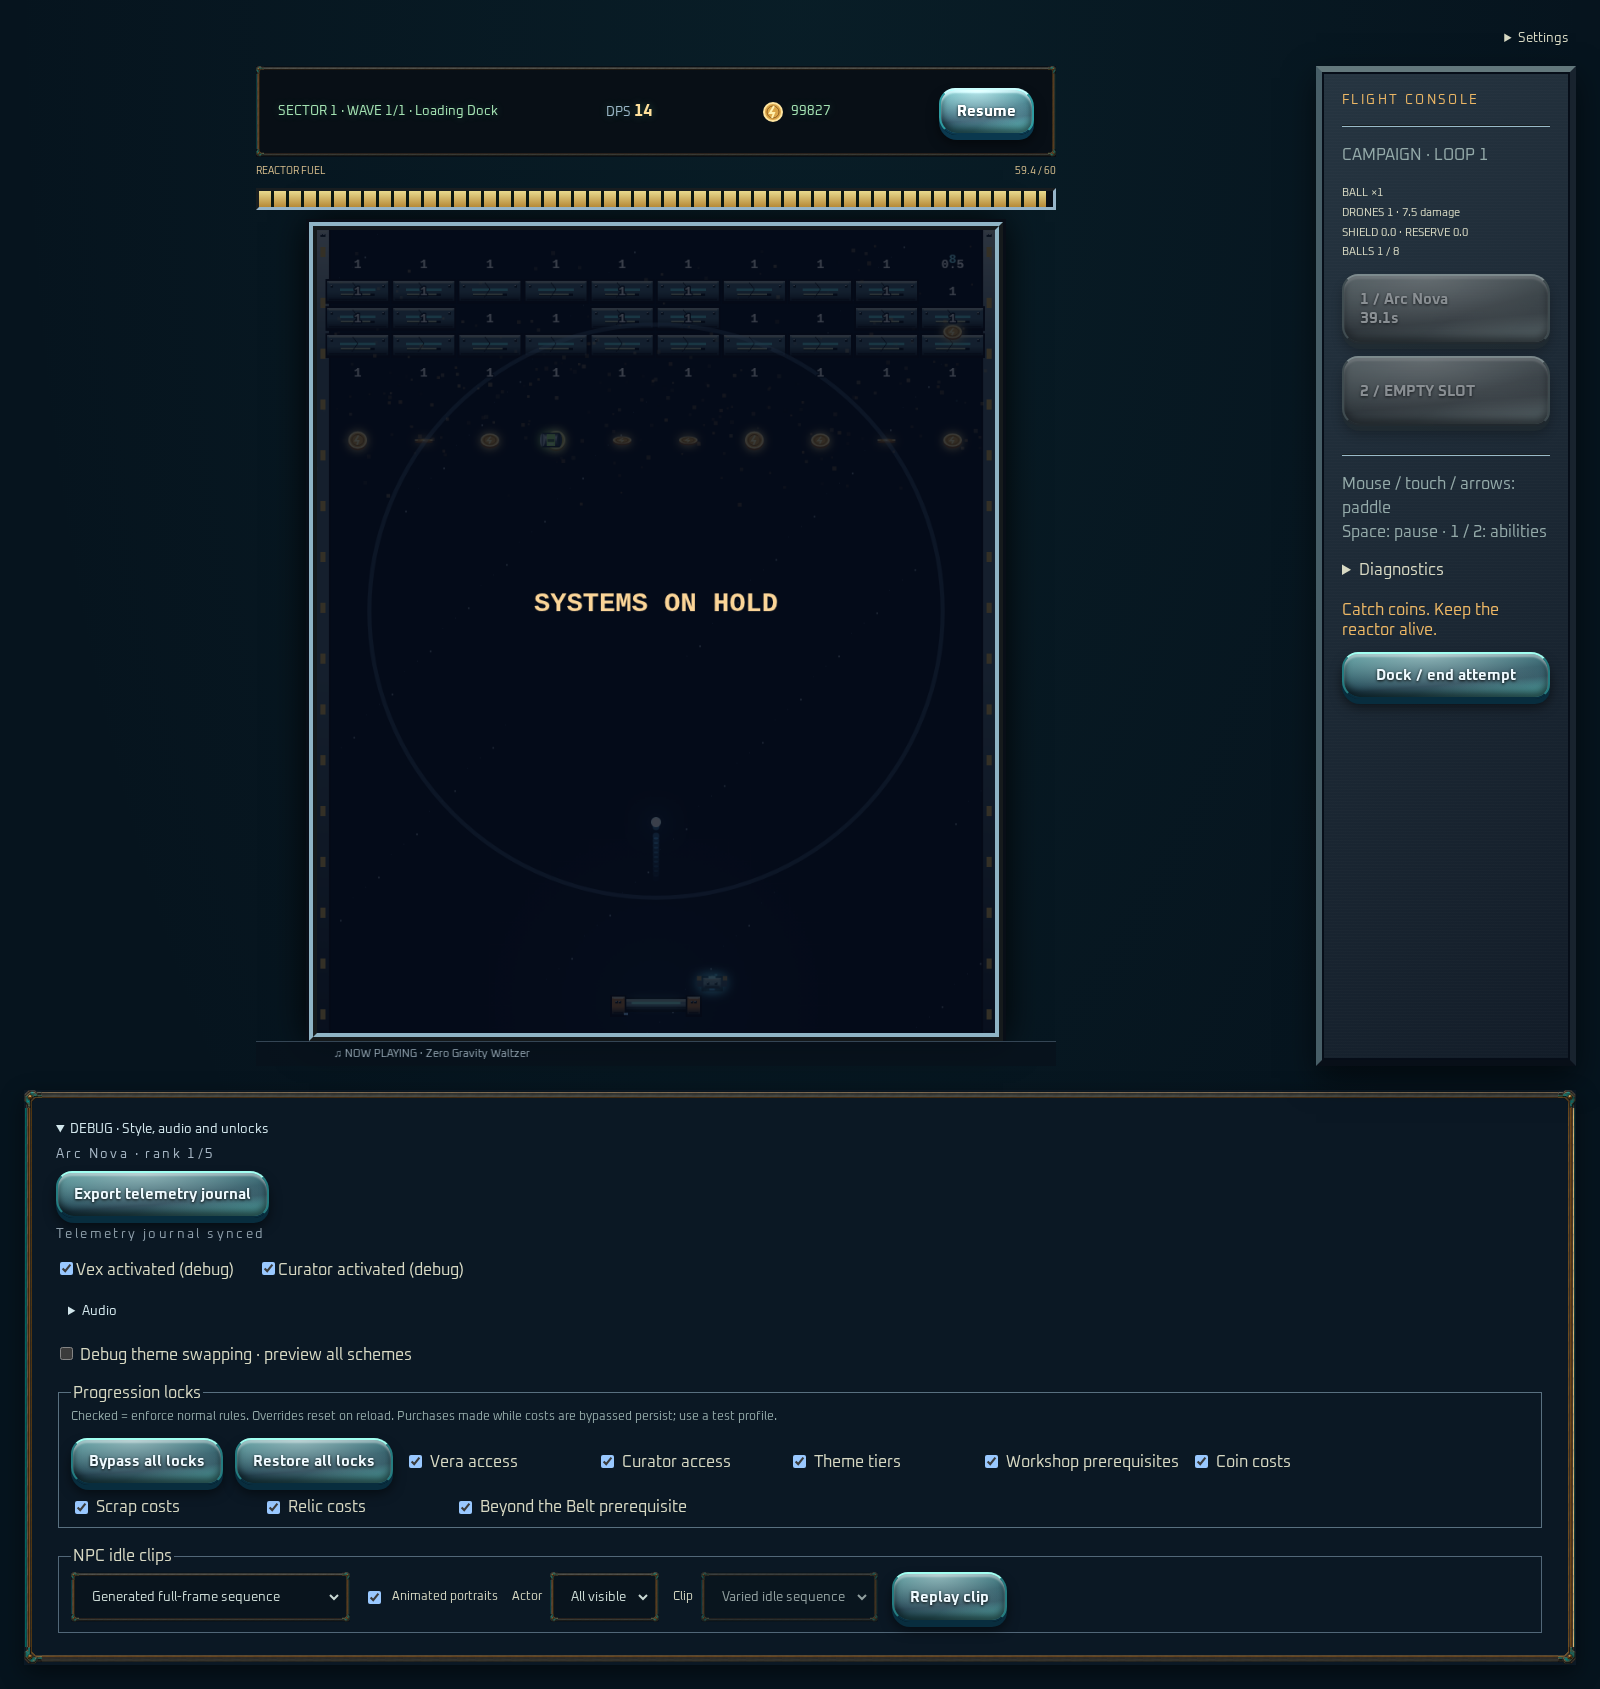Click Dock / end attempt button
This screenshot has width=1600, height=1689.
(1446, 675)
